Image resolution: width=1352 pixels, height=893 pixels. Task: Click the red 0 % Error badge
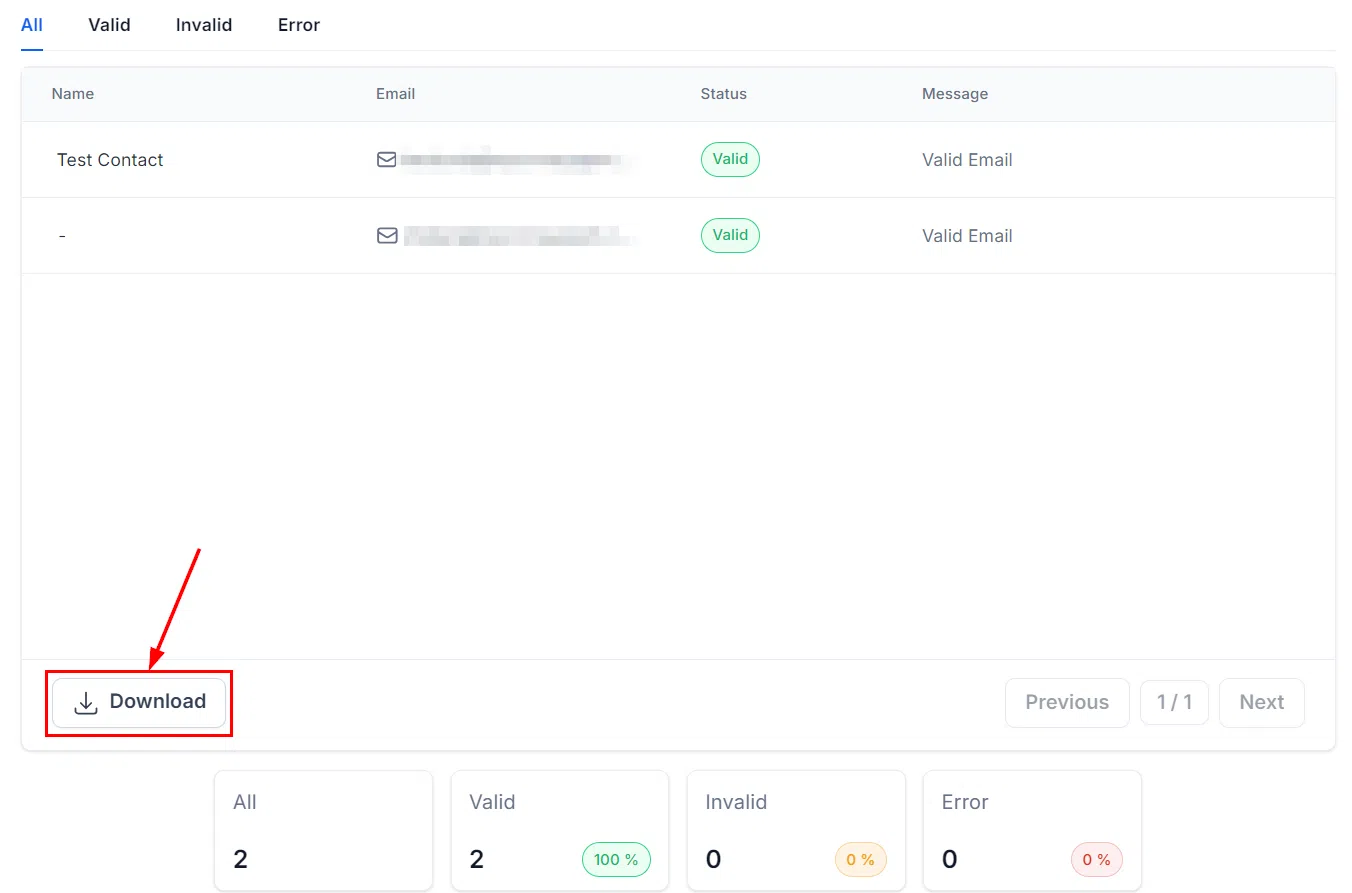pyautogui.click(x=1097, y=859)
